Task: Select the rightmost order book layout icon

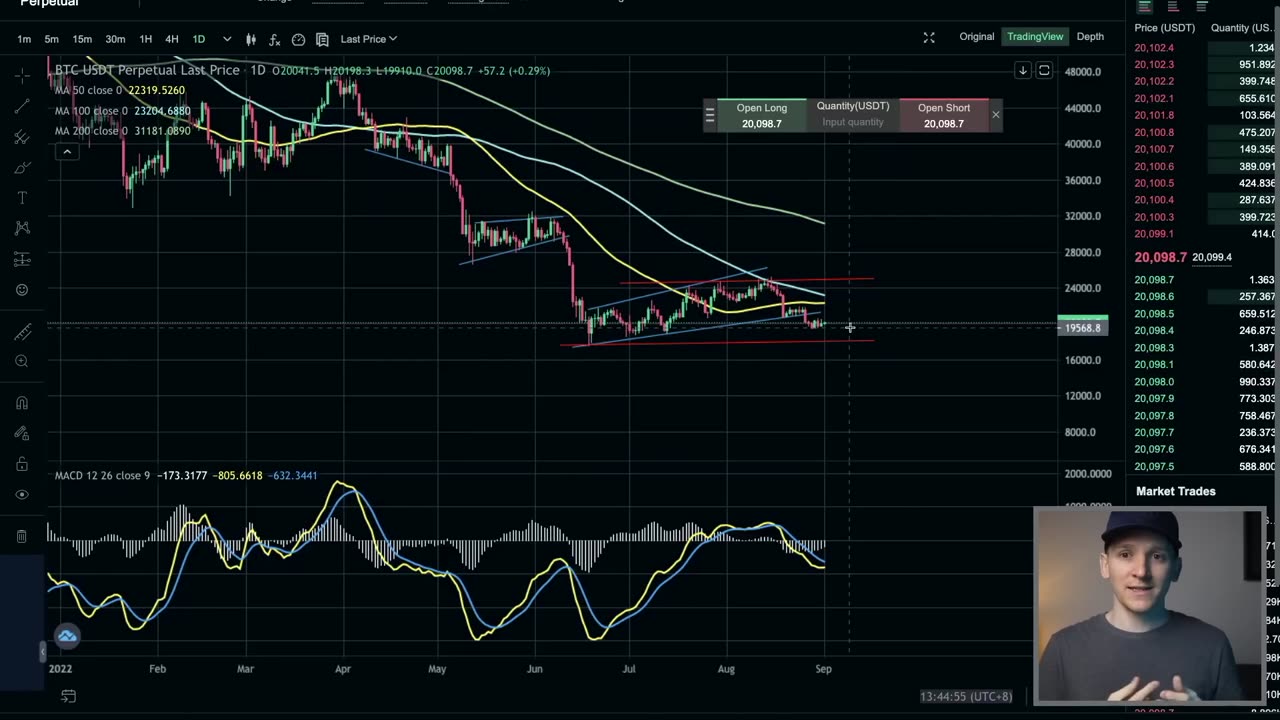Action: (x=1202, y=6)
